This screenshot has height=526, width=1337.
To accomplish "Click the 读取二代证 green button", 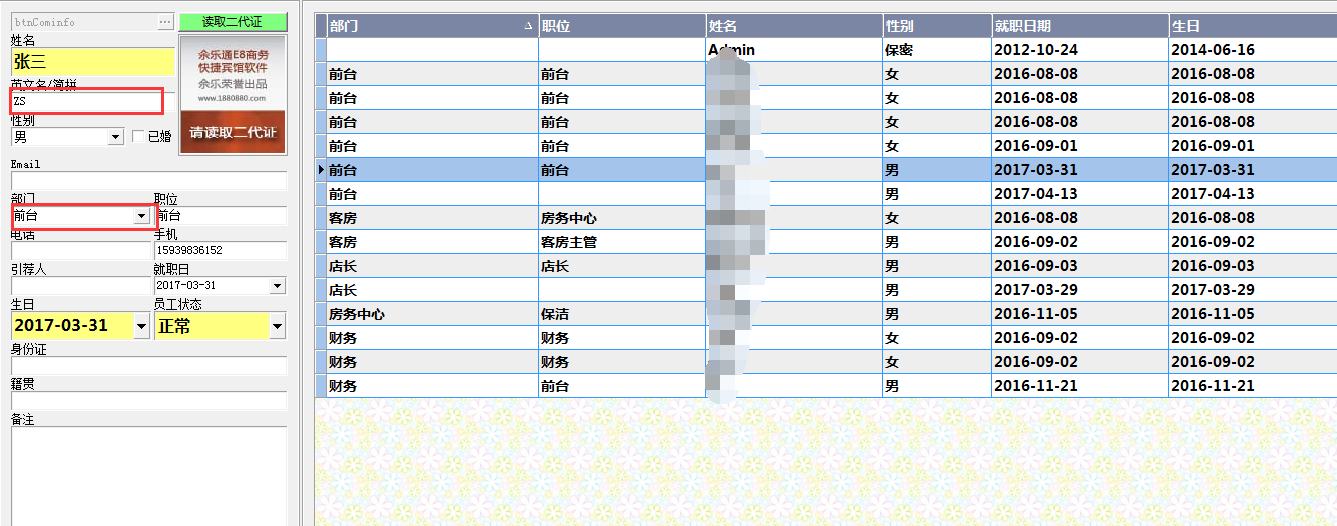I will click(232, 21).
